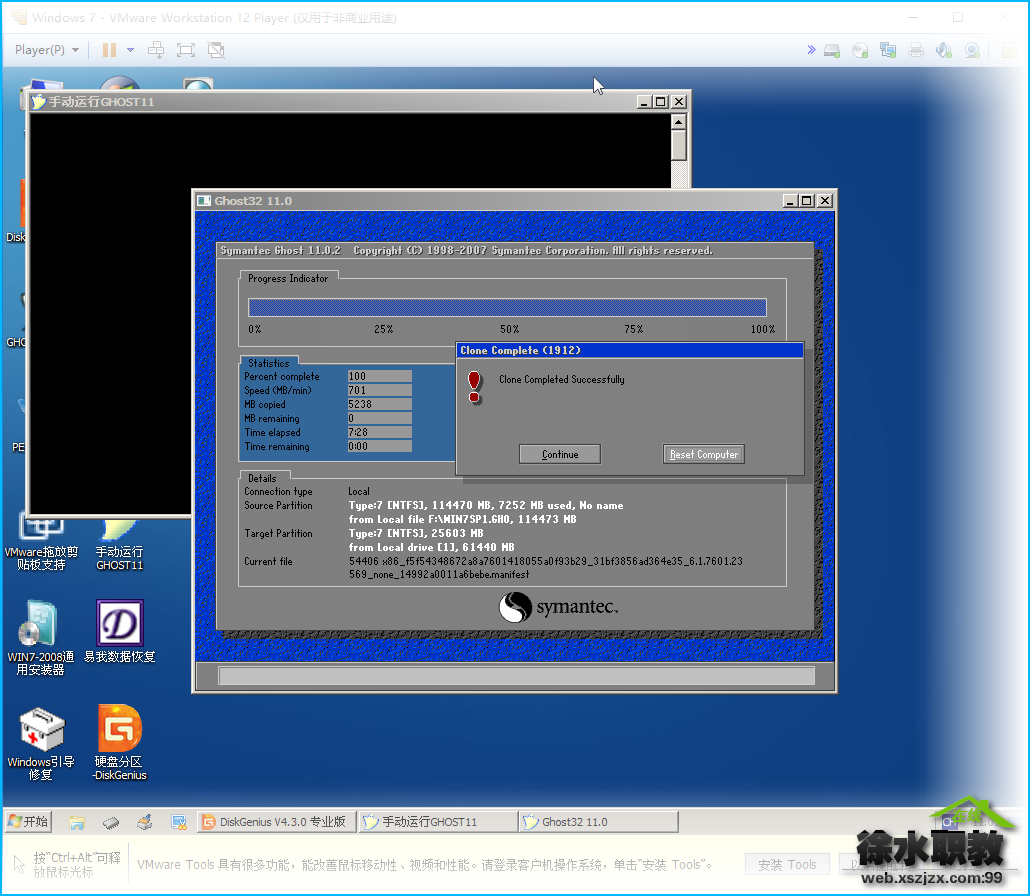
Task: Click the Symantec logo in Ghost window
Action: point(558,607)
